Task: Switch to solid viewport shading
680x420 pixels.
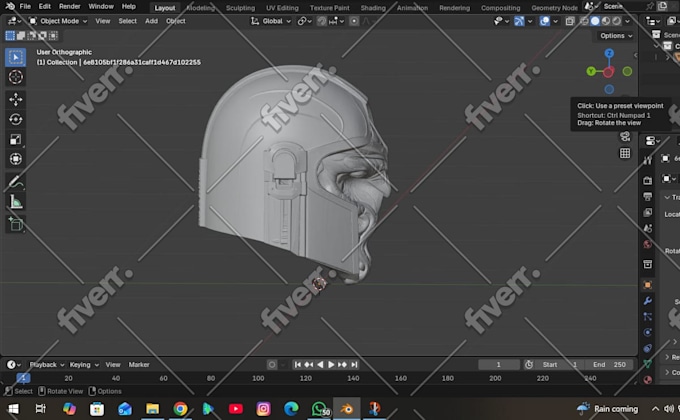Action: 595,21
